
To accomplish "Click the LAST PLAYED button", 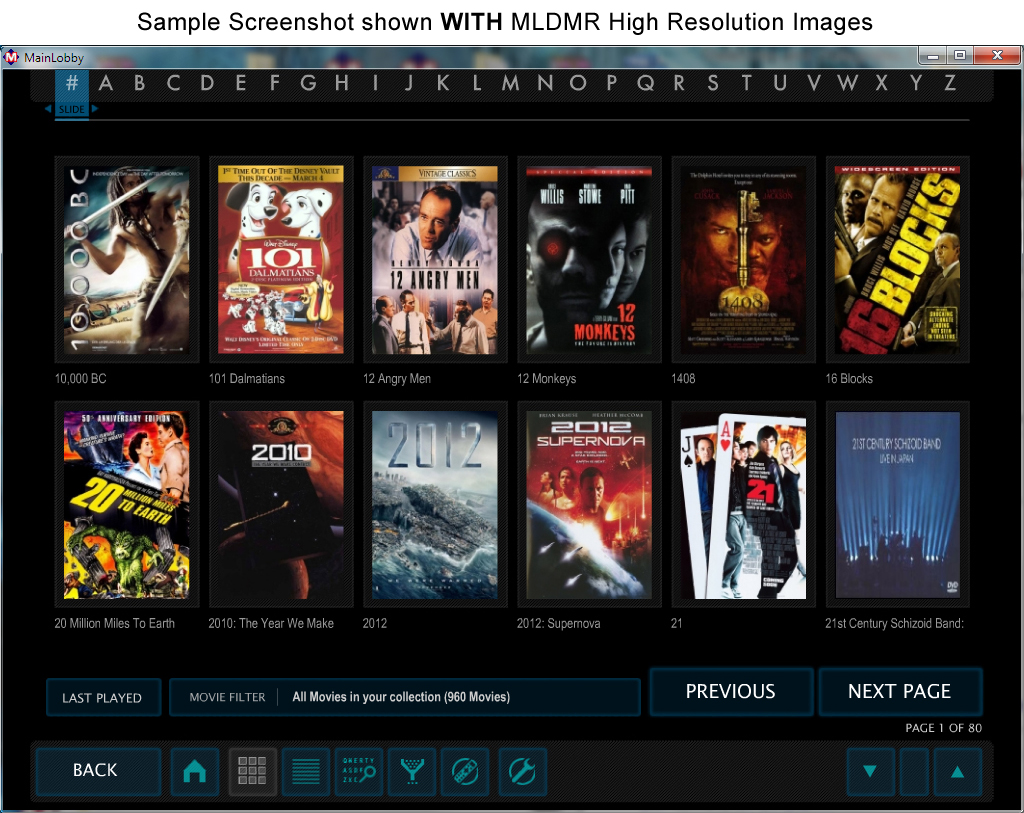I will pyautogui.click(x=103, y=697).
